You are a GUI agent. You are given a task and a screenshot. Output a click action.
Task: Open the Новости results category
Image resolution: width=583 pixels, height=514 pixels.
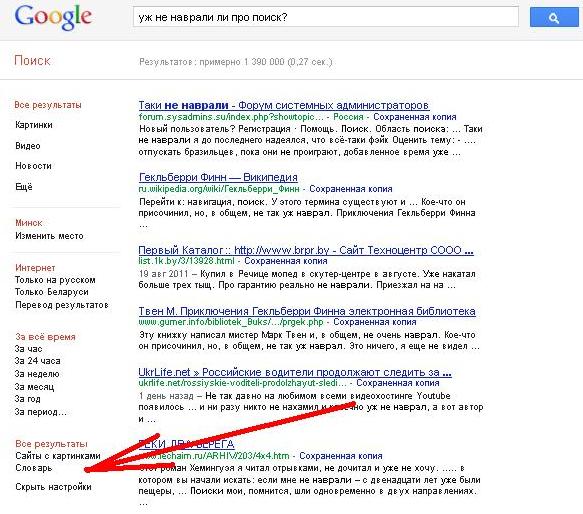pos(33,166)
